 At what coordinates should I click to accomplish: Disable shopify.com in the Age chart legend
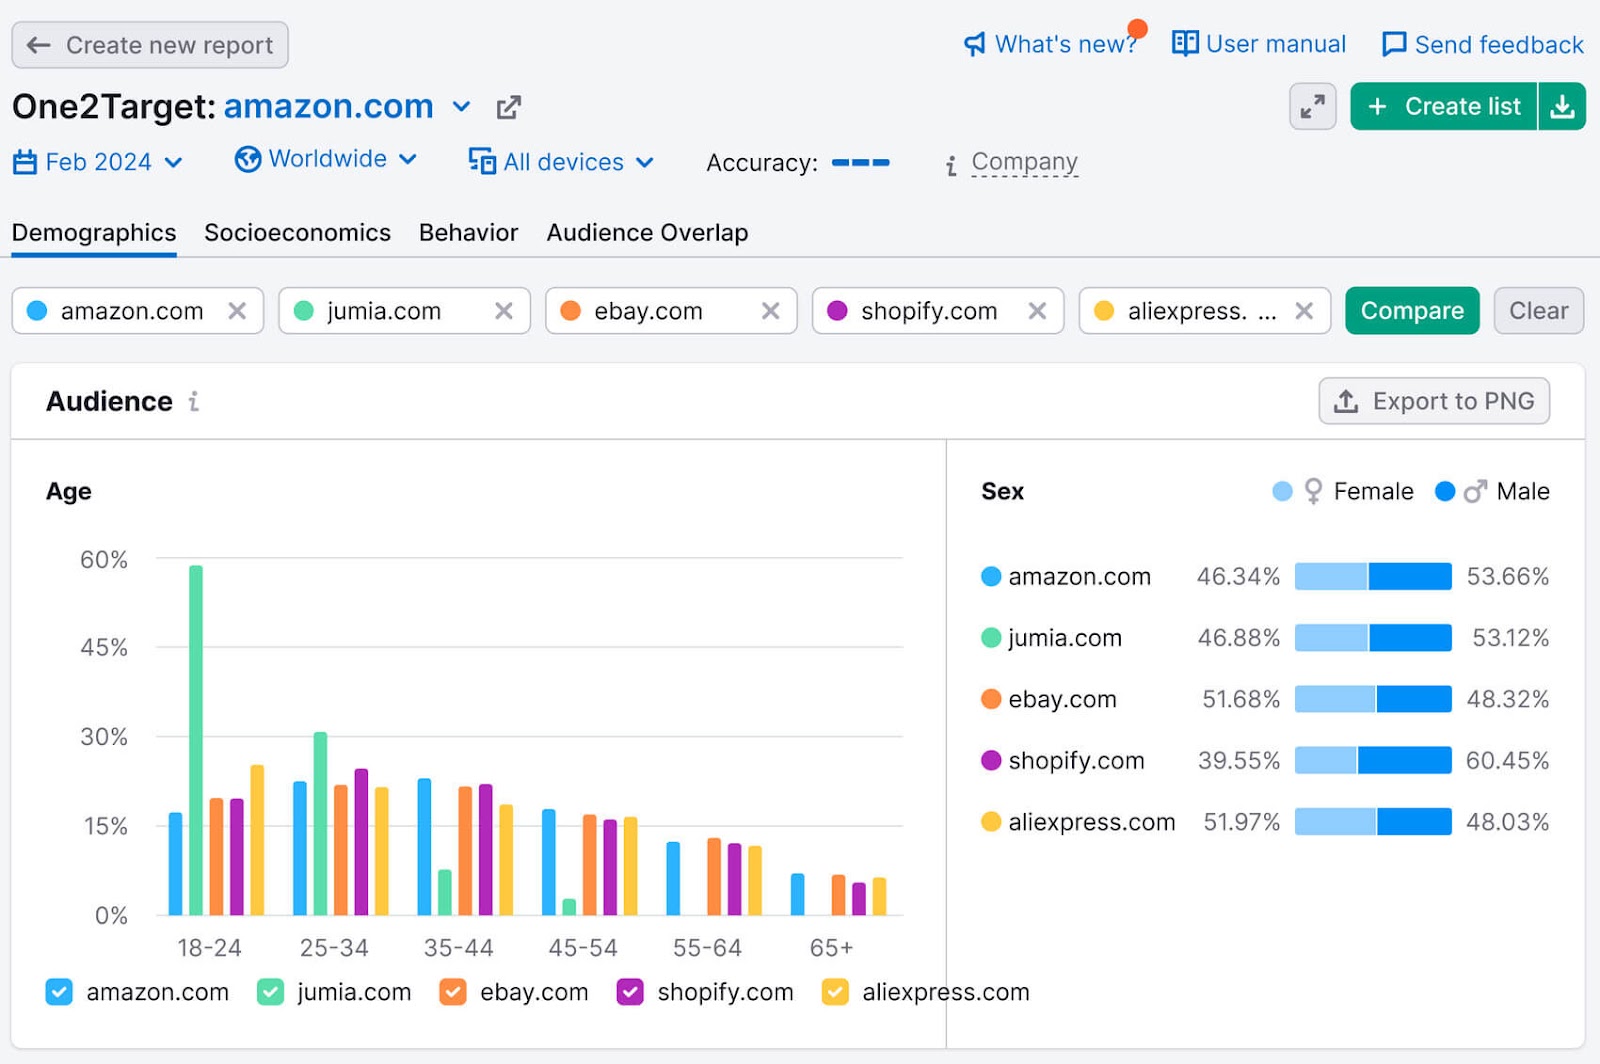click(x=630, y=992)
